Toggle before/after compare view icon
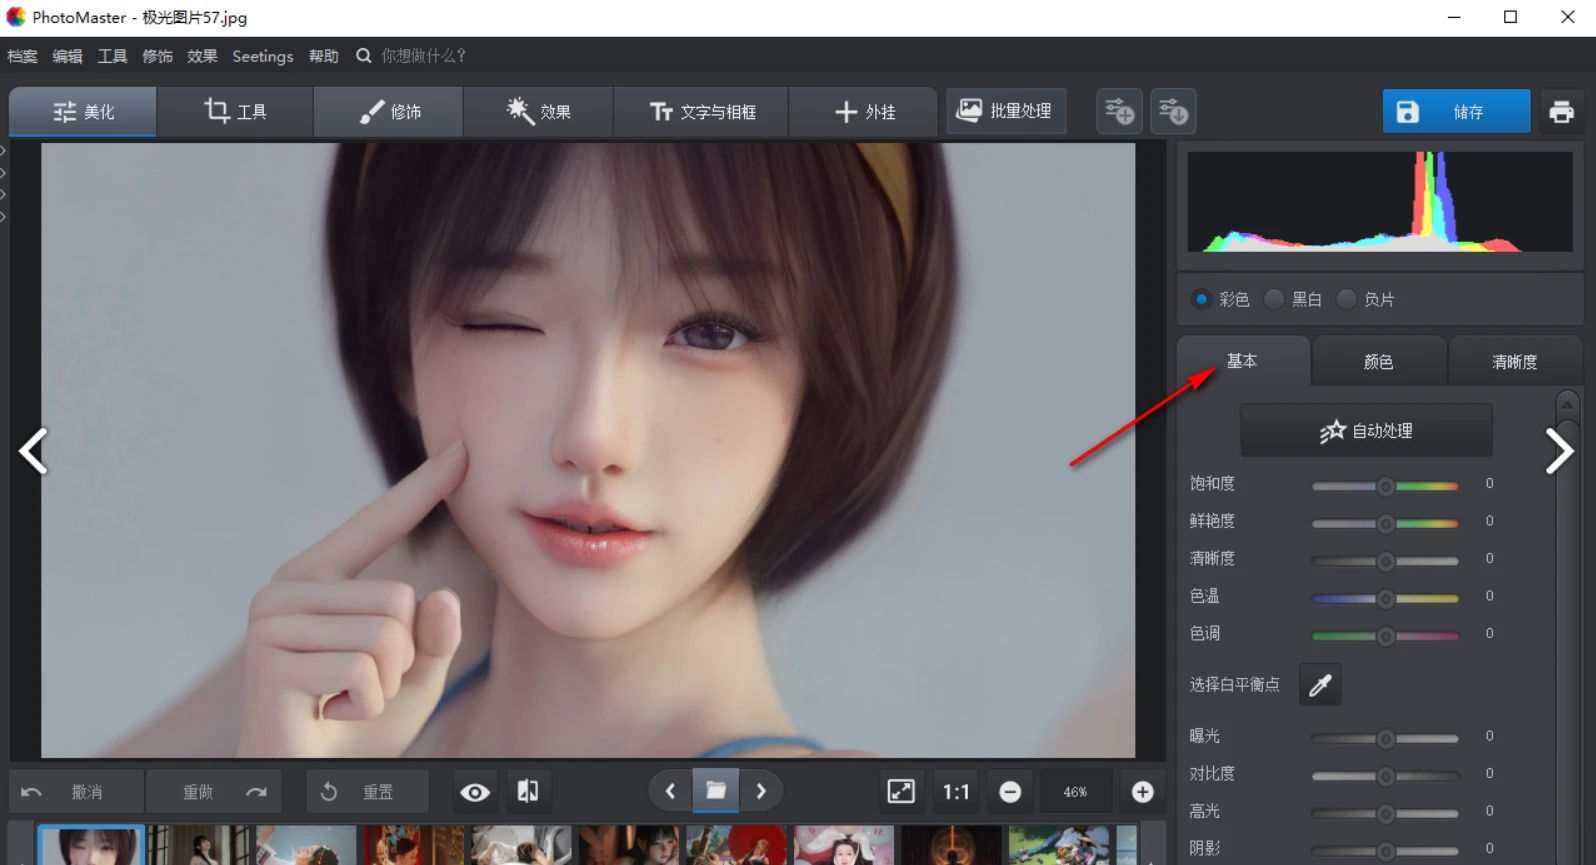Viewport: 1596px width, 865px height. tap(528, 791)
